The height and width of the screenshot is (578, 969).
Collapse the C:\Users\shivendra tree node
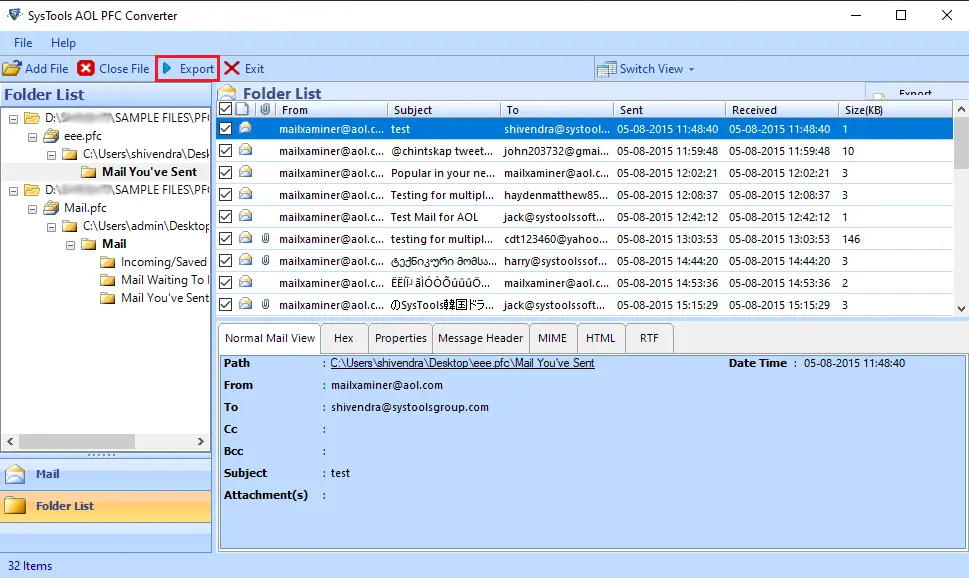tap(51, 155)
